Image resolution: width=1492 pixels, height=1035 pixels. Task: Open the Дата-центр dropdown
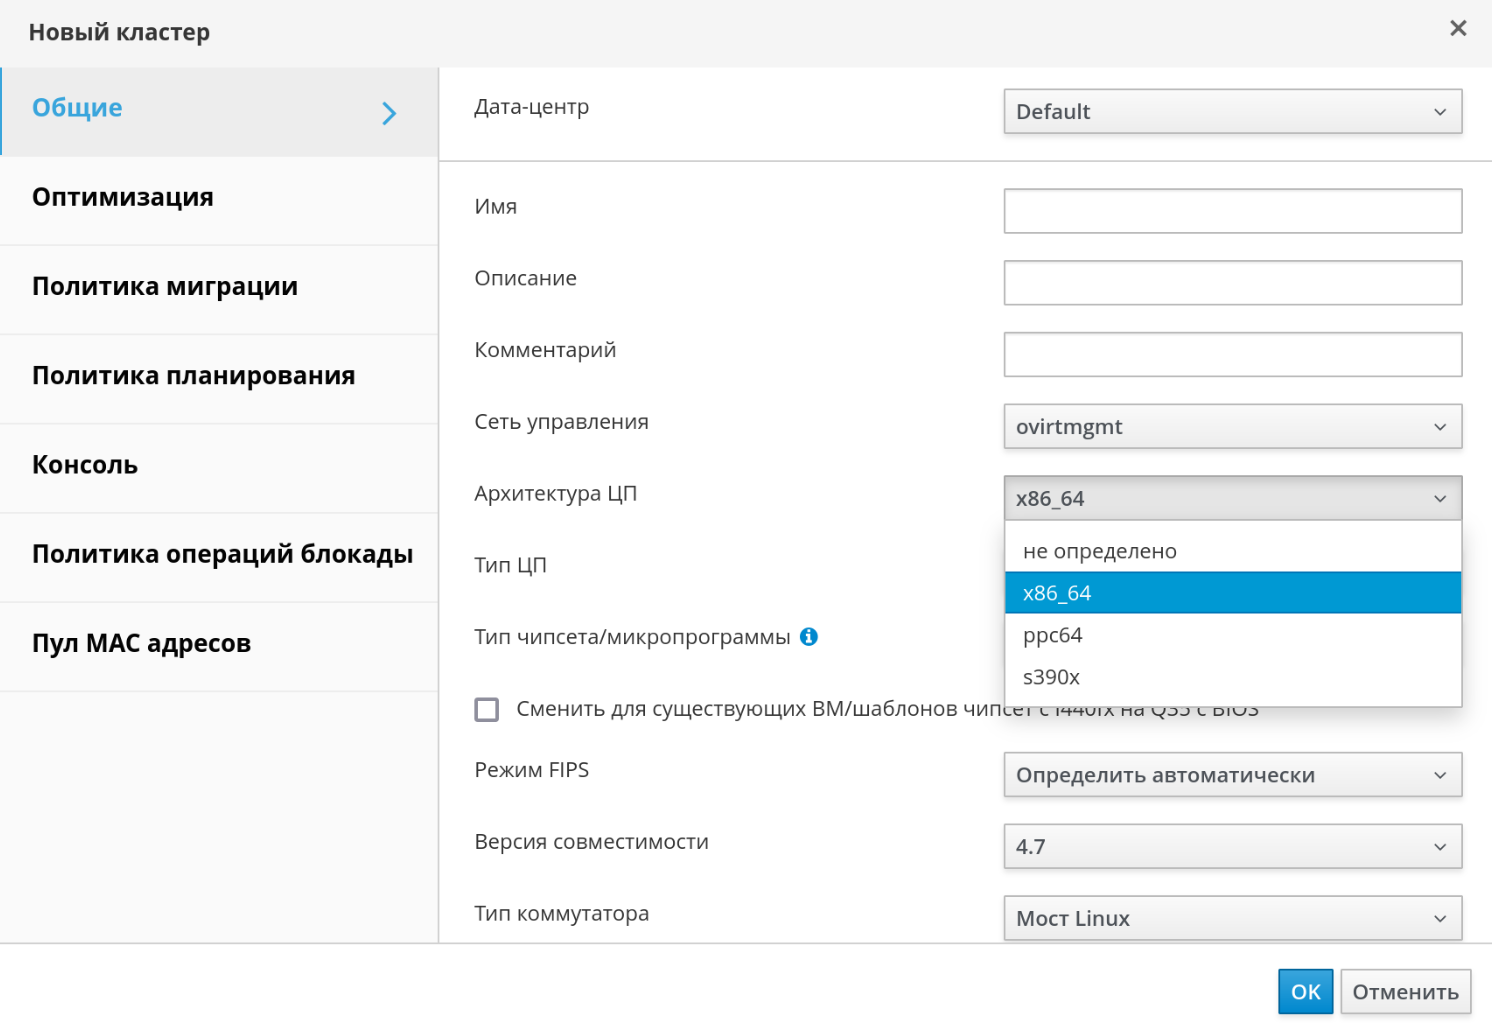coord(1232,112)
